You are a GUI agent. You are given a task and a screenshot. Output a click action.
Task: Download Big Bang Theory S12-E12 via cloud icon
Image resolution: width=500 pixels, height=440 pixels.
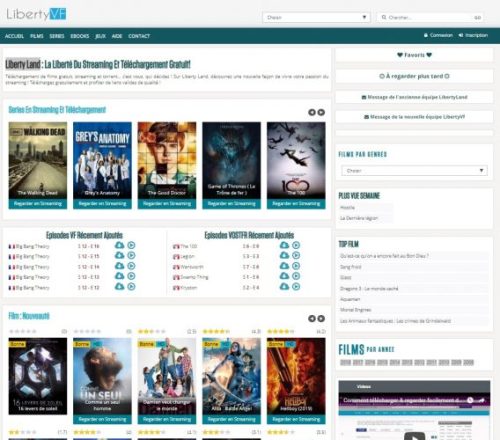tap(119, 287)
